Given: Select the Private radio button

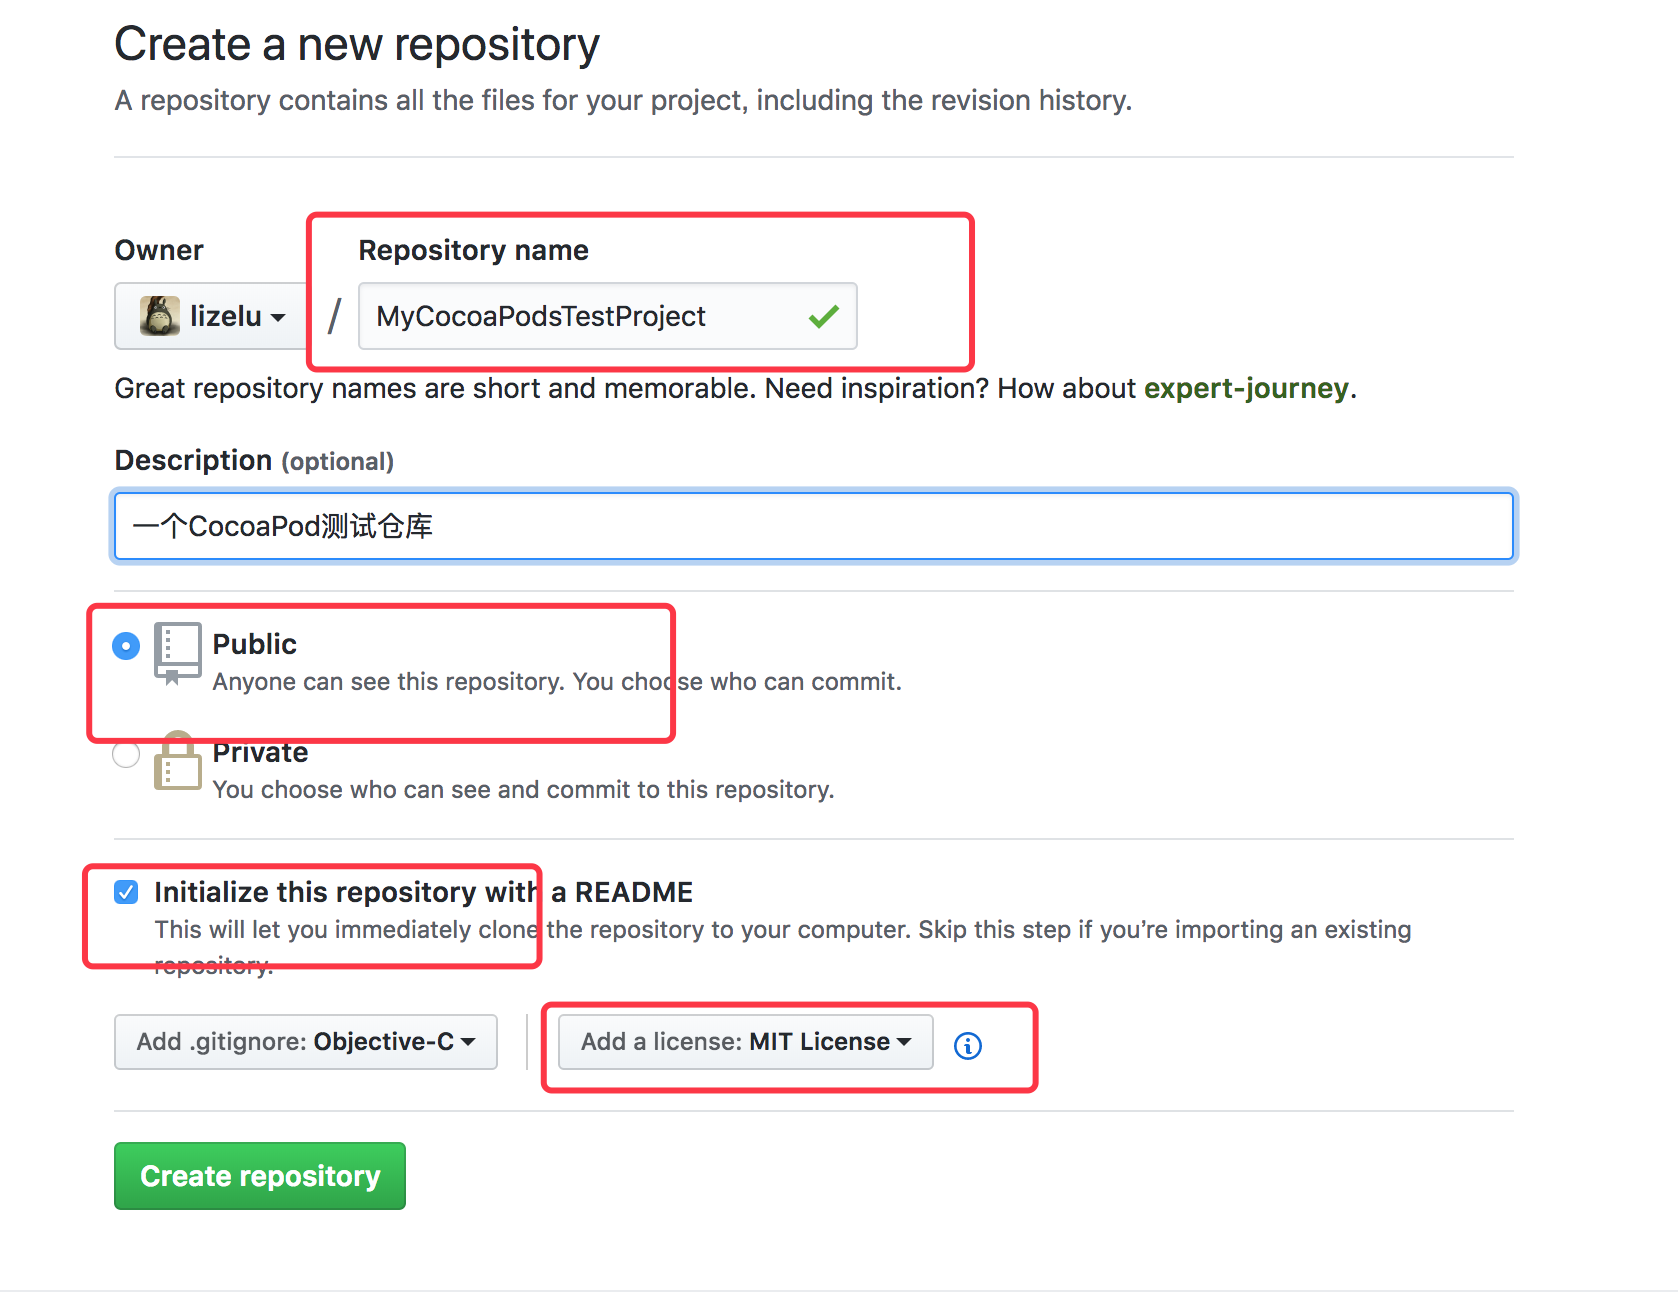Looking at the screenshot, I should [126, 754].
